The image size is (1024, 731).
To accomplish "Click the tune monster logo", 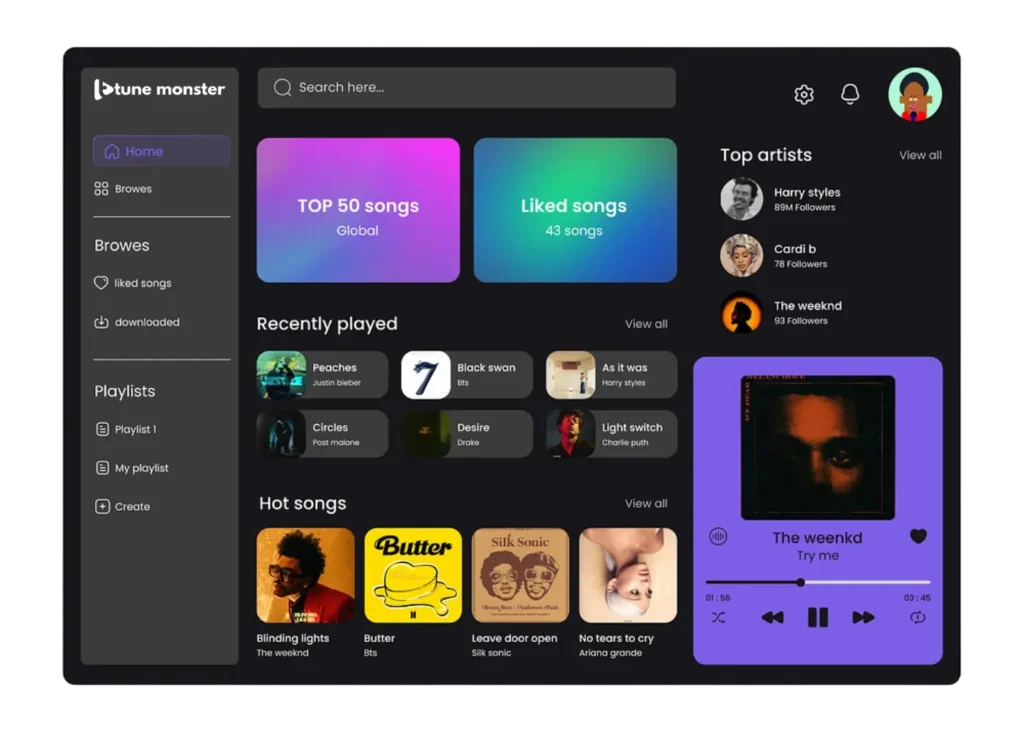I will 159,89.
